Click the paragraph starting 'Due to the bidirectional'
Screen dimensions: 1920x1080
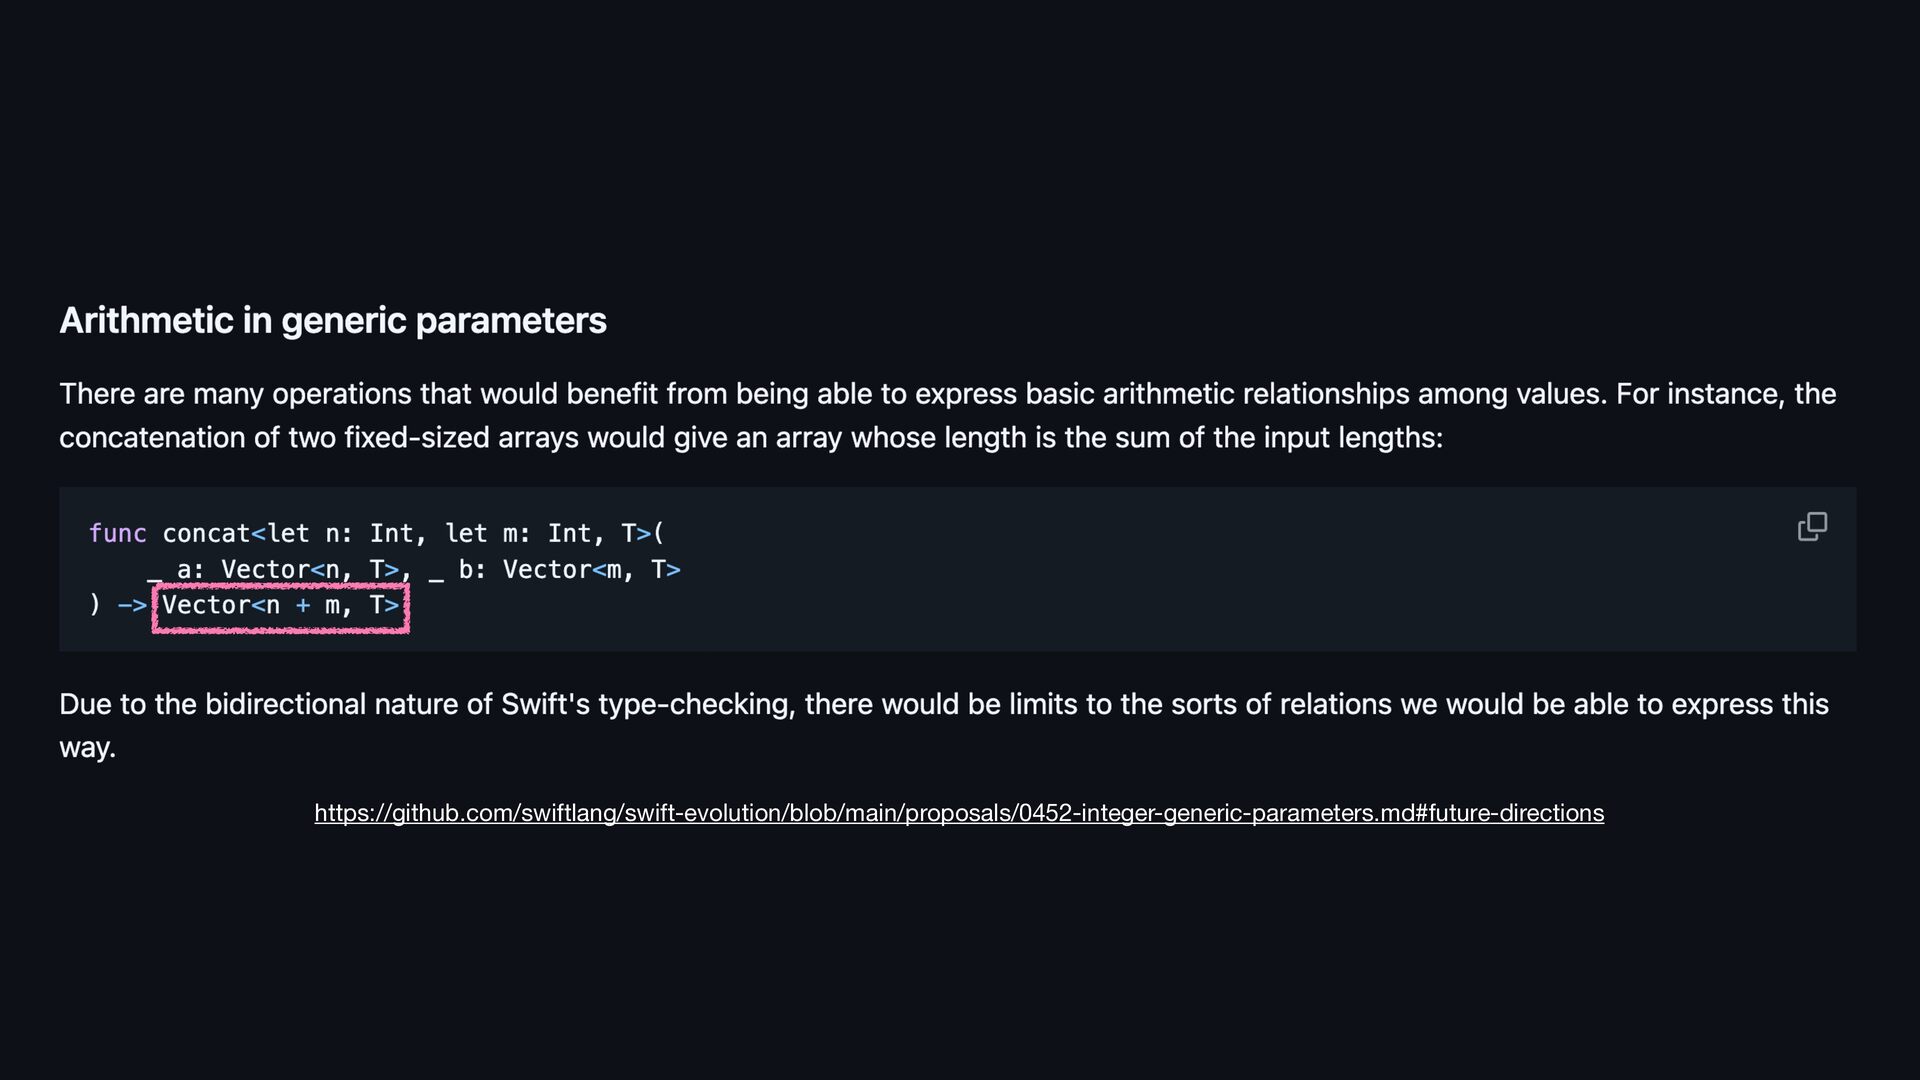[944, 725]
